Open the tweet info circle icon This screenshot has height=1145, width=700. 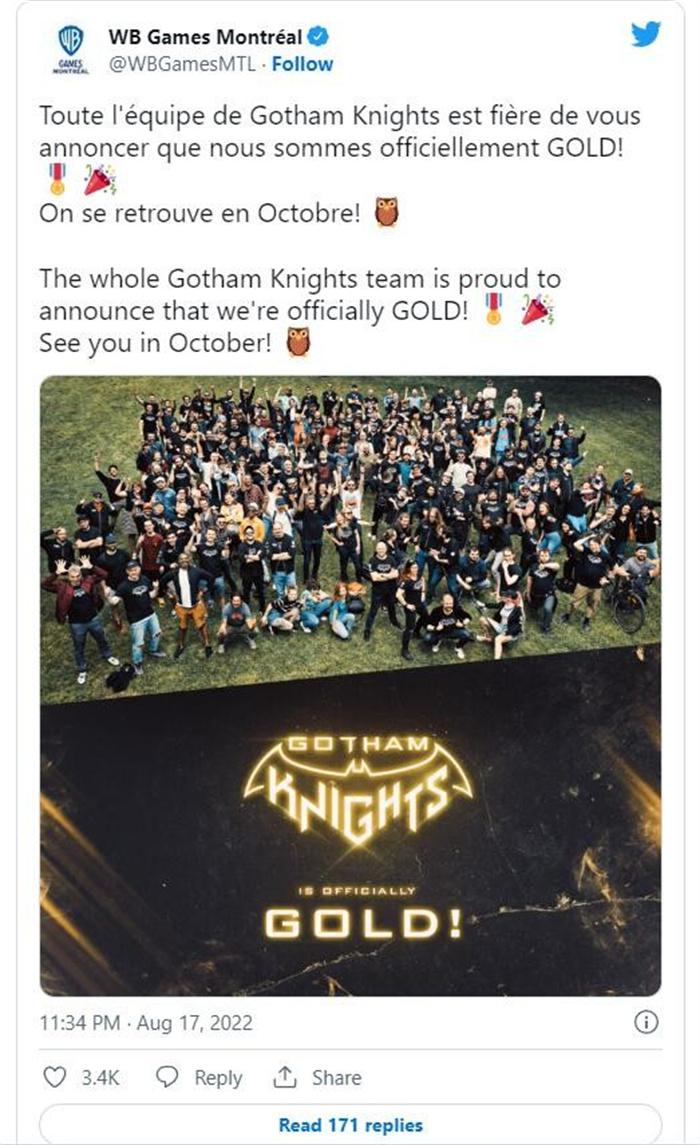[x=646, y=1022]
